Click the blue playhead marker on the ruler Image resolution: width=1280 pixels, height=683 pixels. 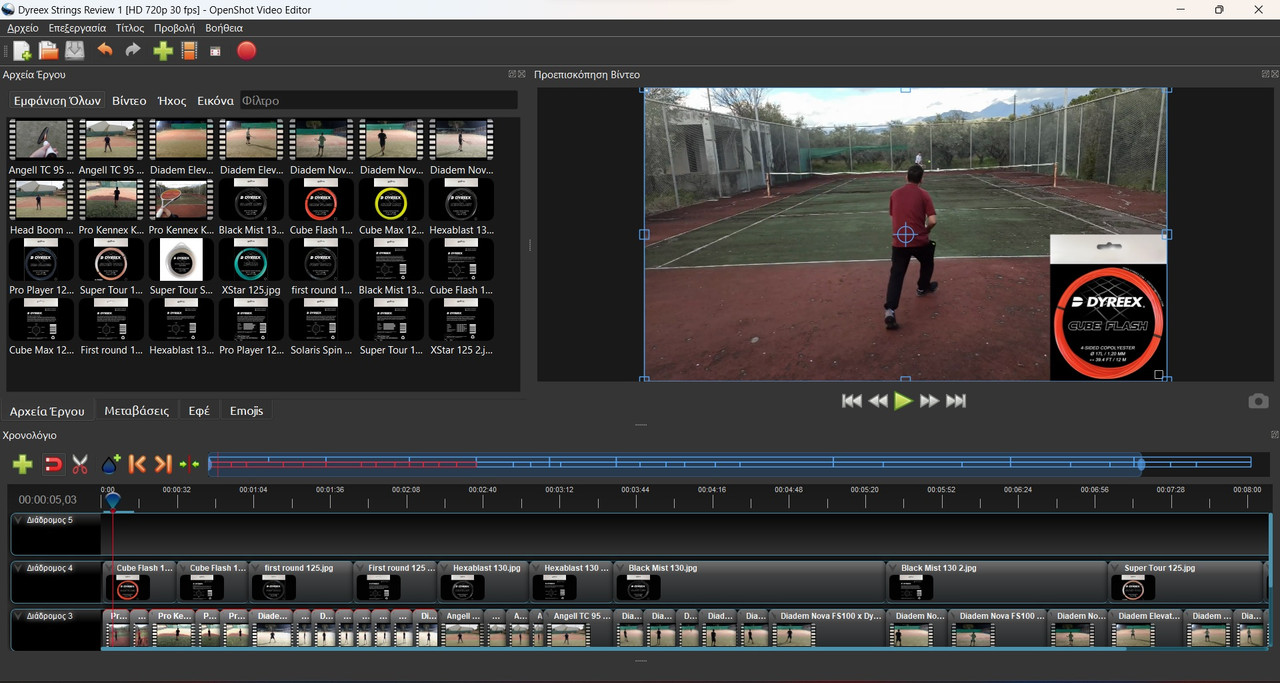tap(112, 499)
